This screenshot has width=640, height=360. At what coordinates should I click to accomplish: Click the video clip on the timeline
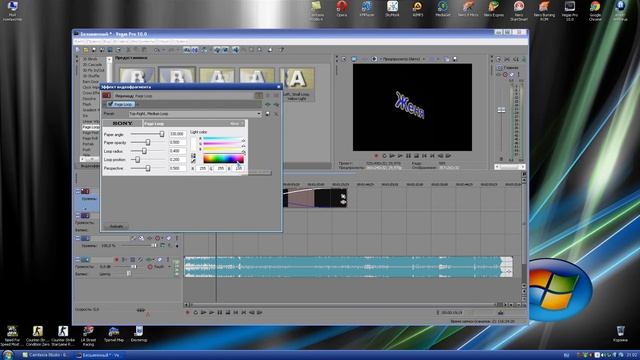click(x=315, y=198)
